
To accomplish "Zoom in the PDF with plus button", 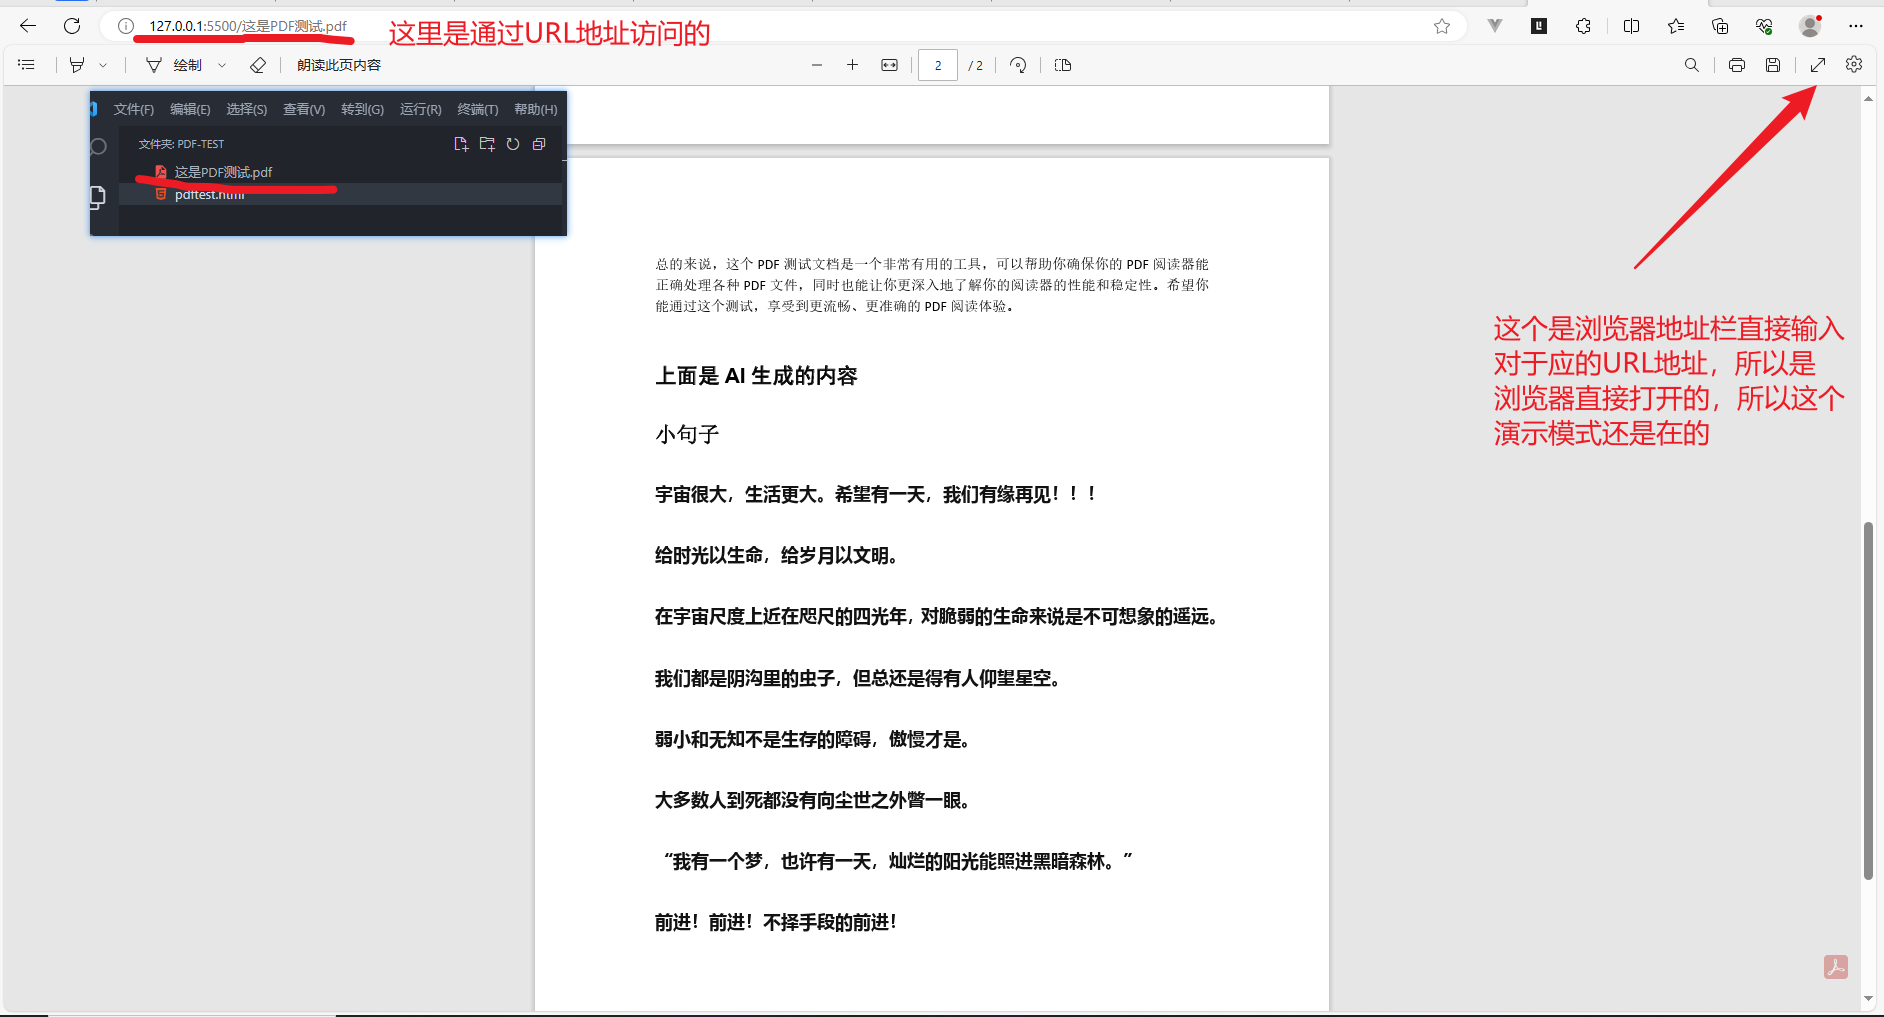I will pos(852,65).
